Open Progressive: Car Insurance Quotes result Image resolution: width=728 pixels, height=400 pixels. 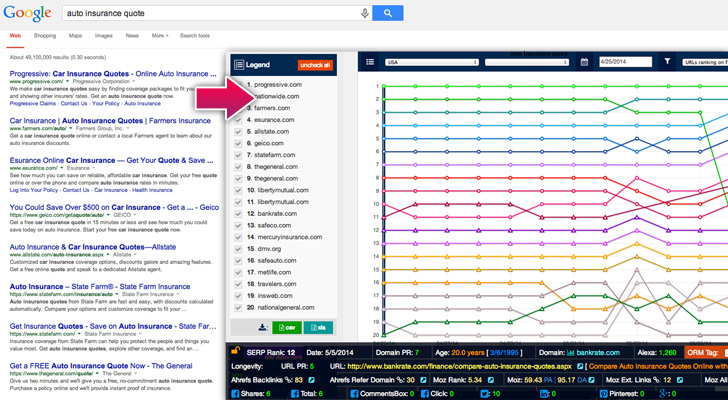(113, 74)
